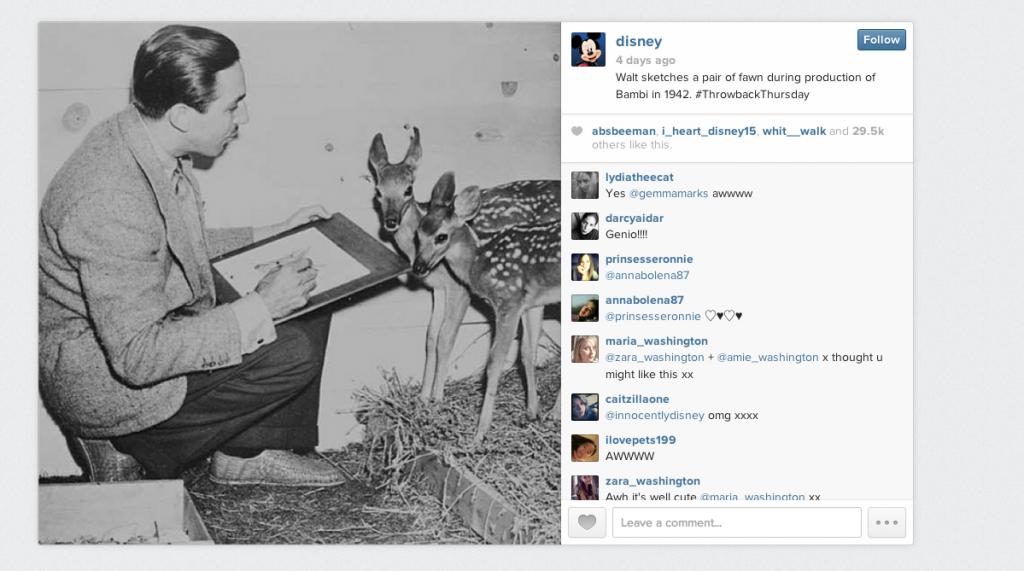Open the whit__walk profile link
The height and width of the screenshot is (571, 1024).
pos(794,131)
